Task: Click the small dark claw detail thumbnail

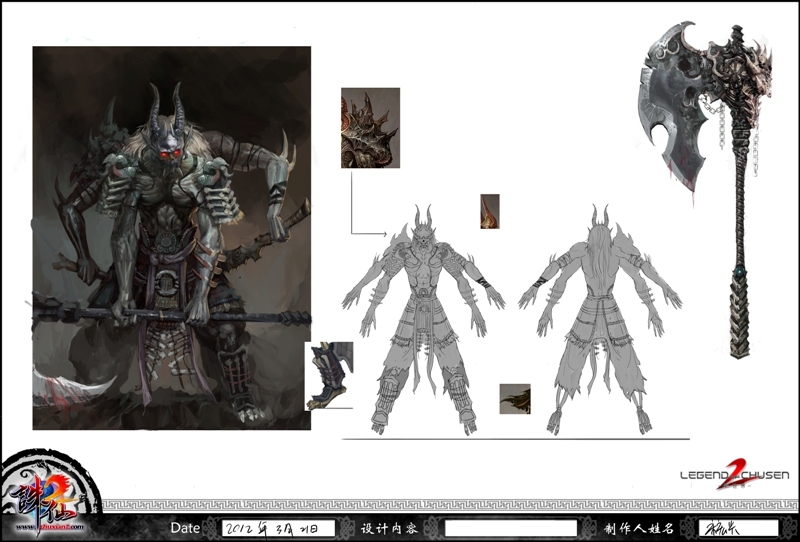Action: coord(515,398)
